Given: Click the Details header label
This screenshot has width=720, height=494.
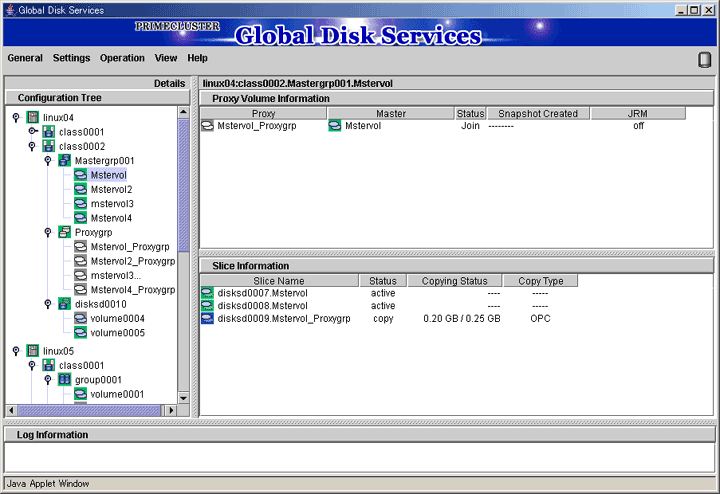Looking at the screenshot, I should tap(169, 84).
